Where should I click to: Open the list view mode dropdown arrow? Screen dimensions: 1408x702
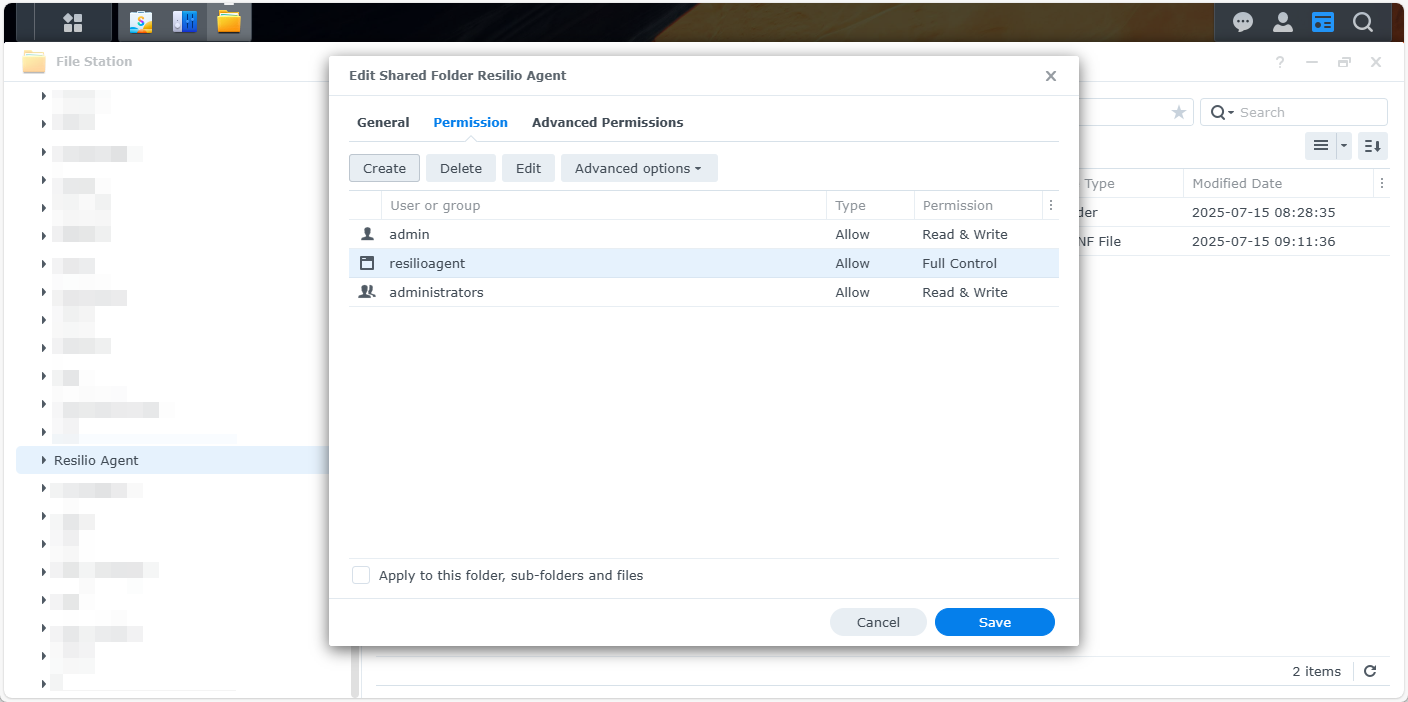click(x=1344, y=146)
